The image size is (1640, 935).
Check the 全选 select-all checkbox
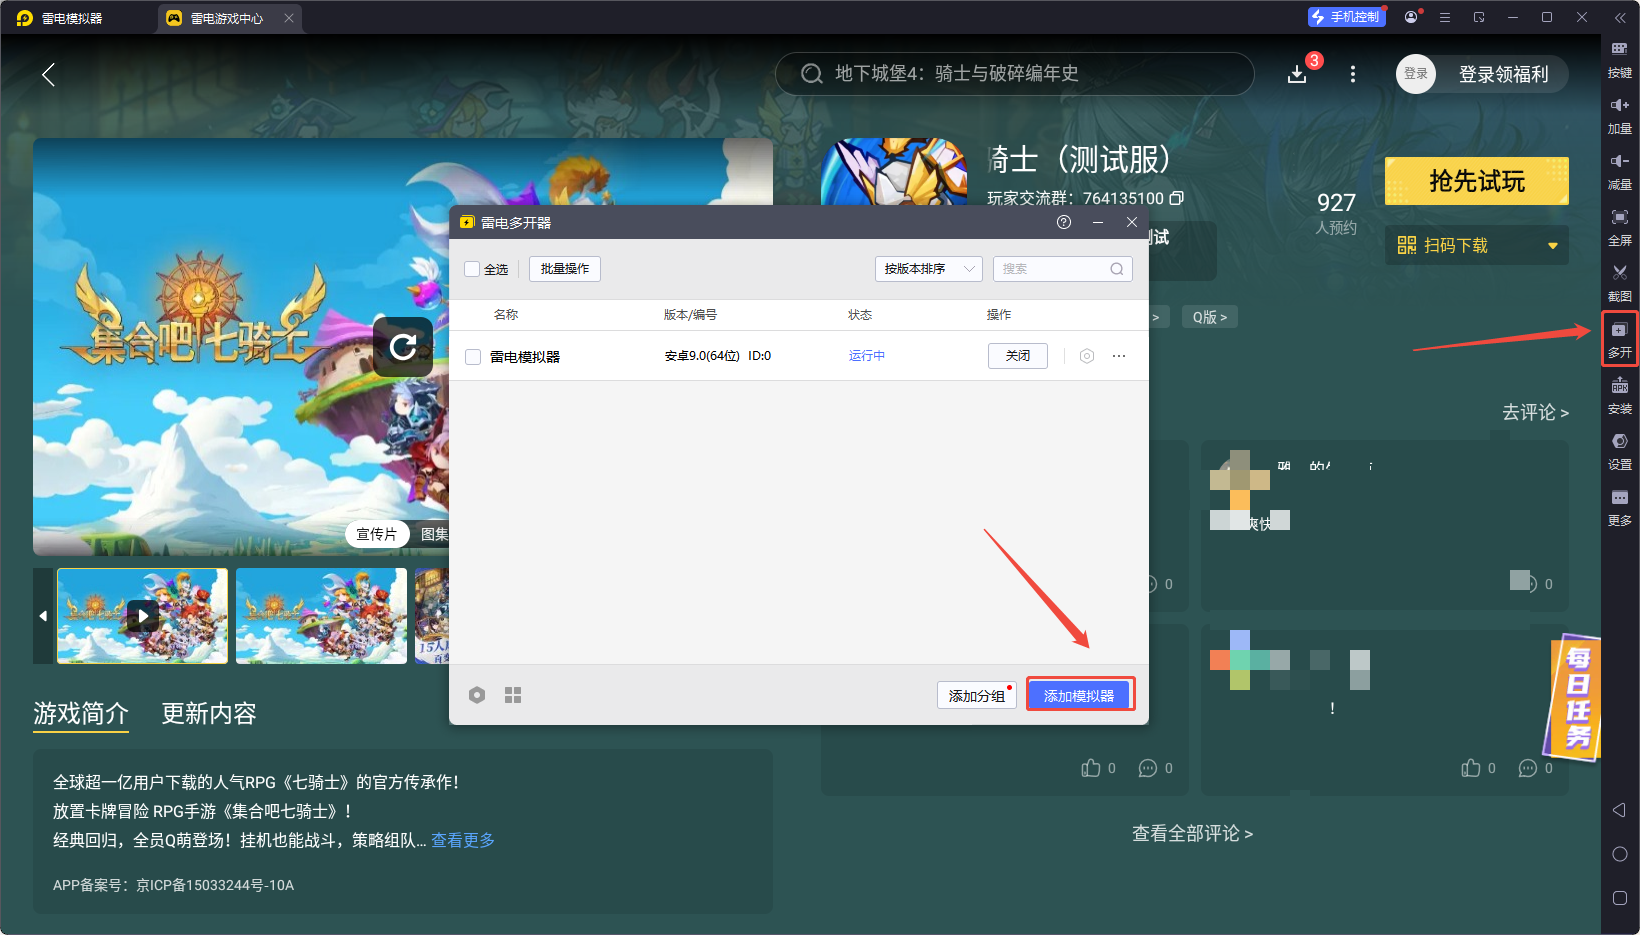tap(472, 269)
